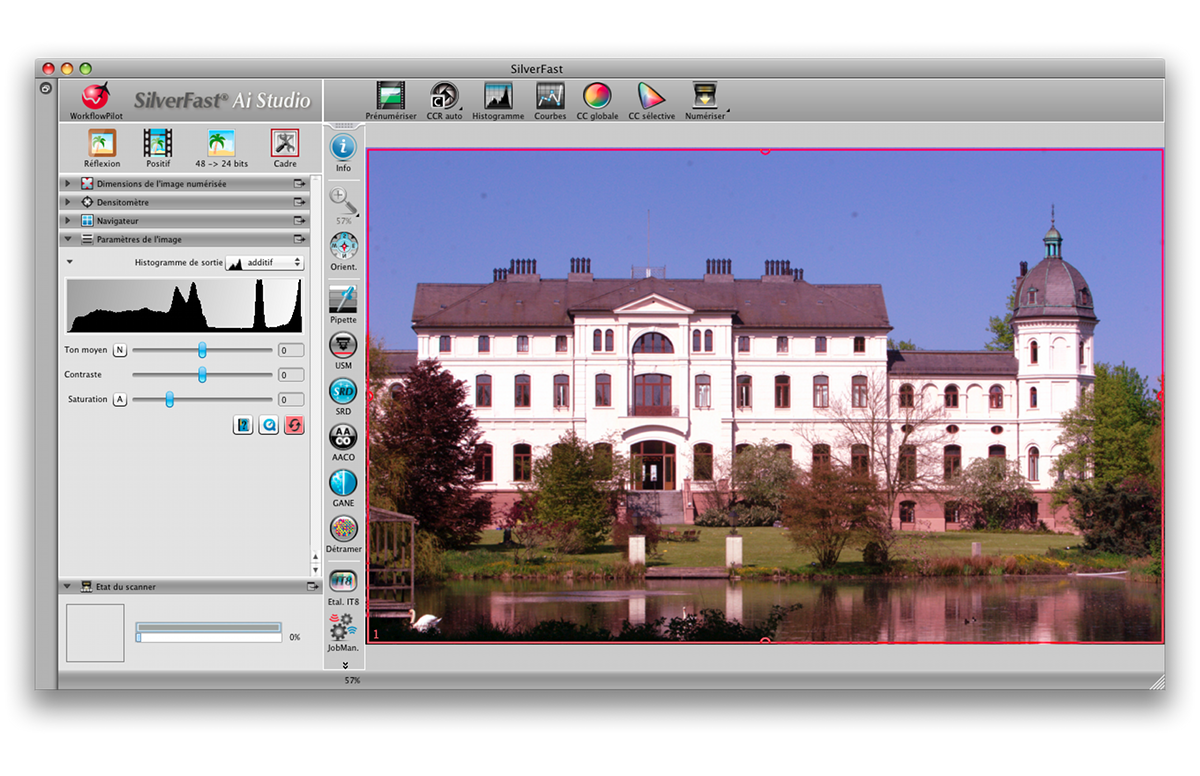The height and width of the screenshot is (776, 1200).
Task: Expand the Densitomètre panel
Action: [x=68, y=202]
